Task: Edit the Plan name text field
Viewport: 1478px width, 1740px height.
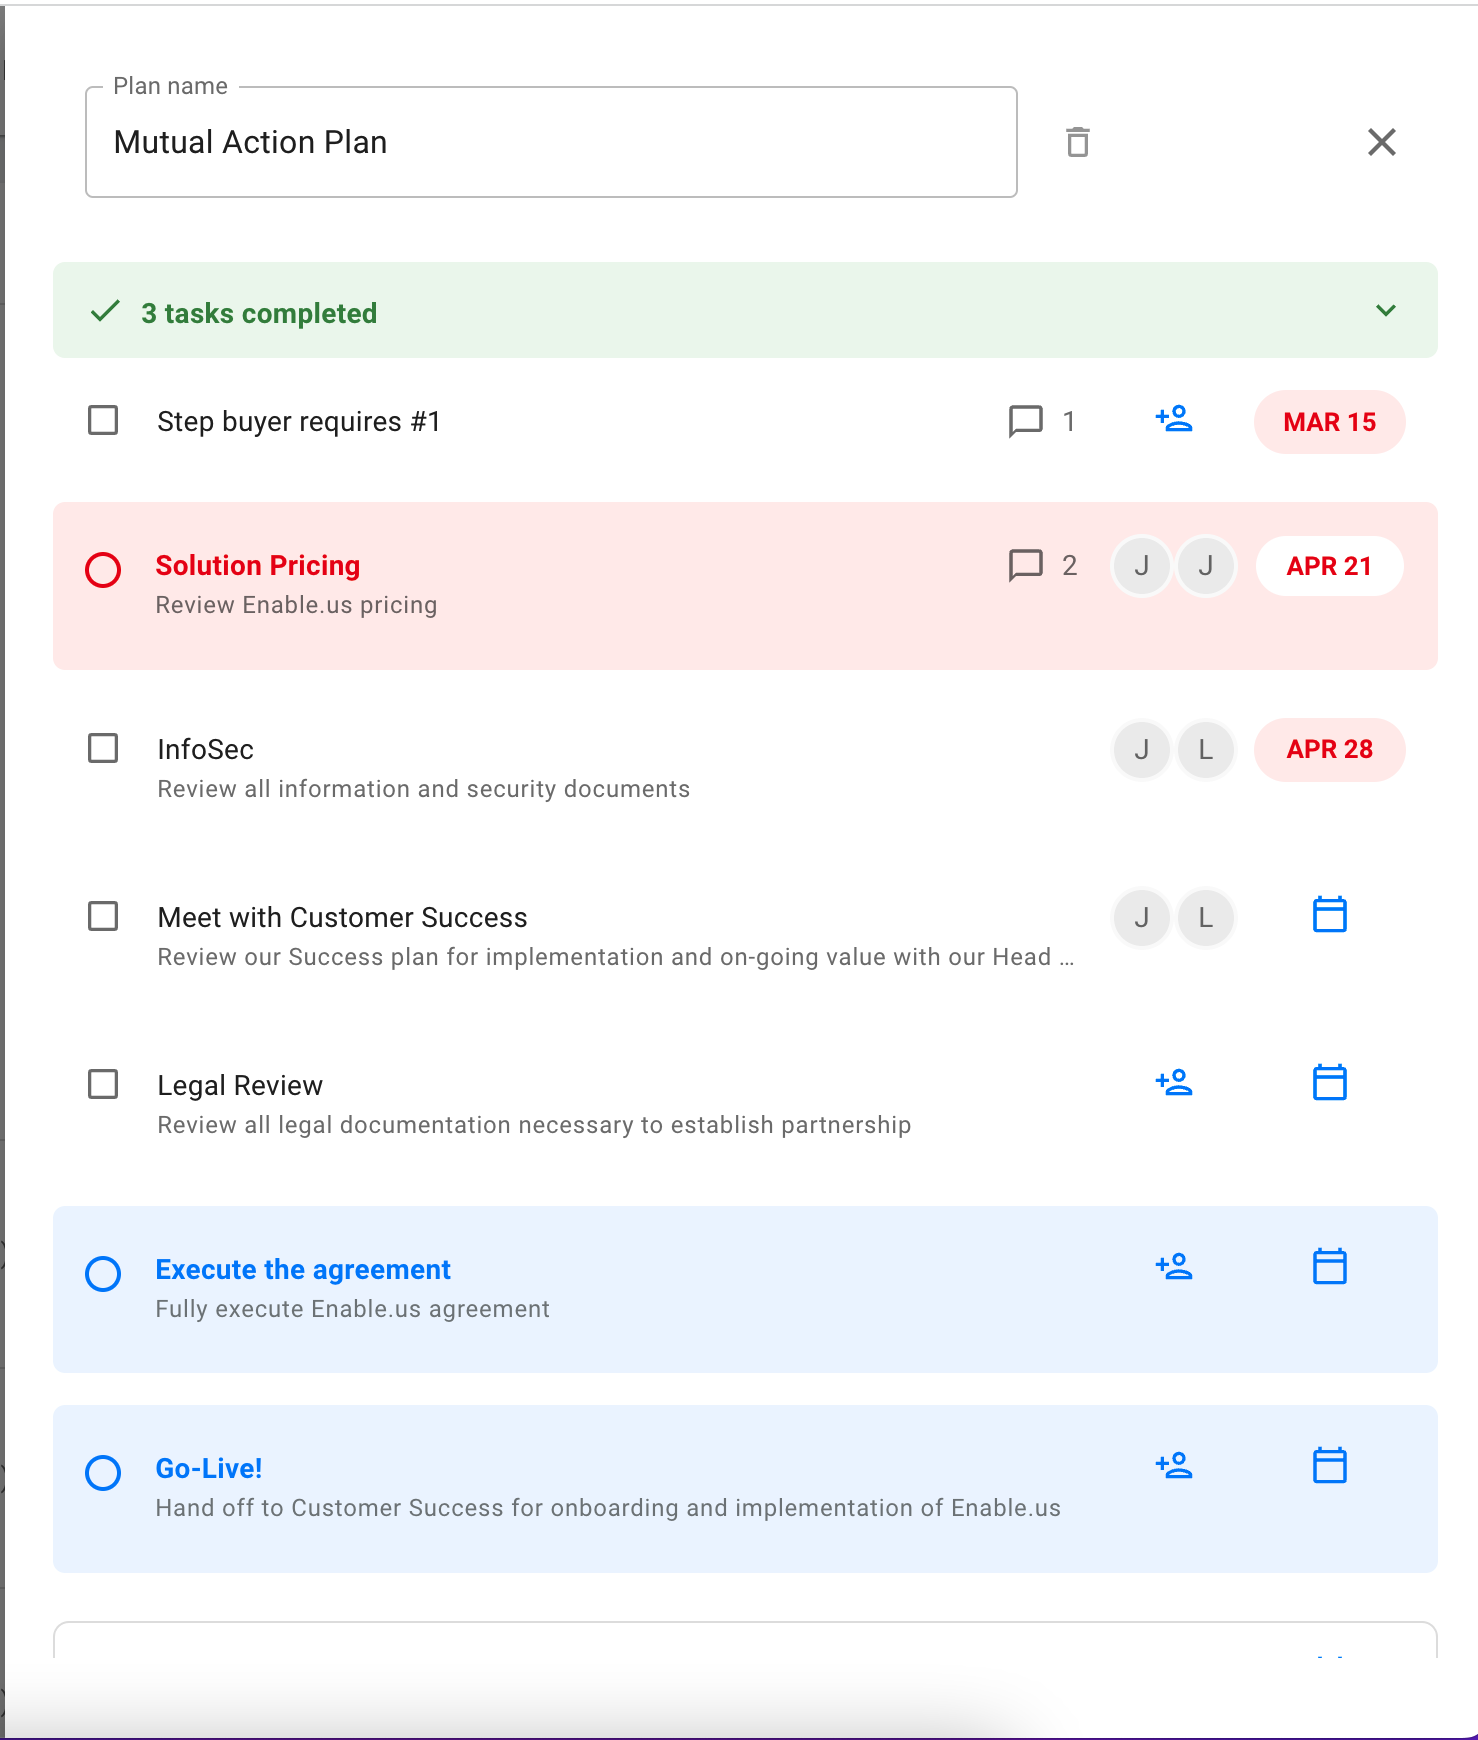Action: point(551,142)
